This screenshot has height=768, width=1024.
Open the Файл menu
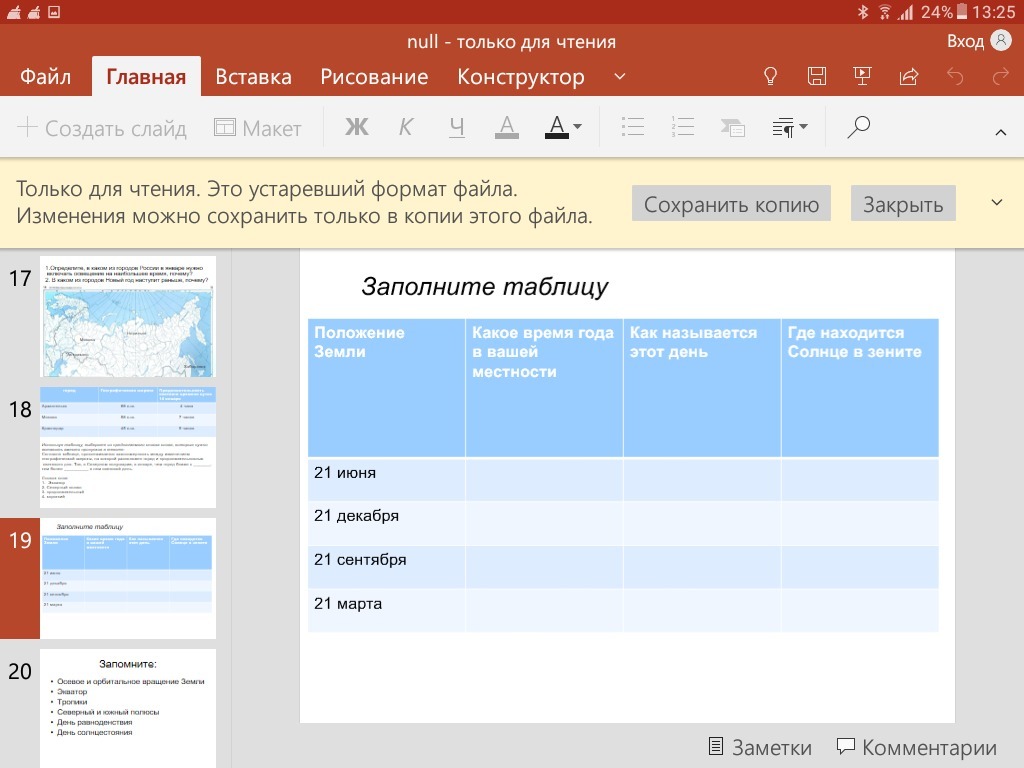point(45,77)
